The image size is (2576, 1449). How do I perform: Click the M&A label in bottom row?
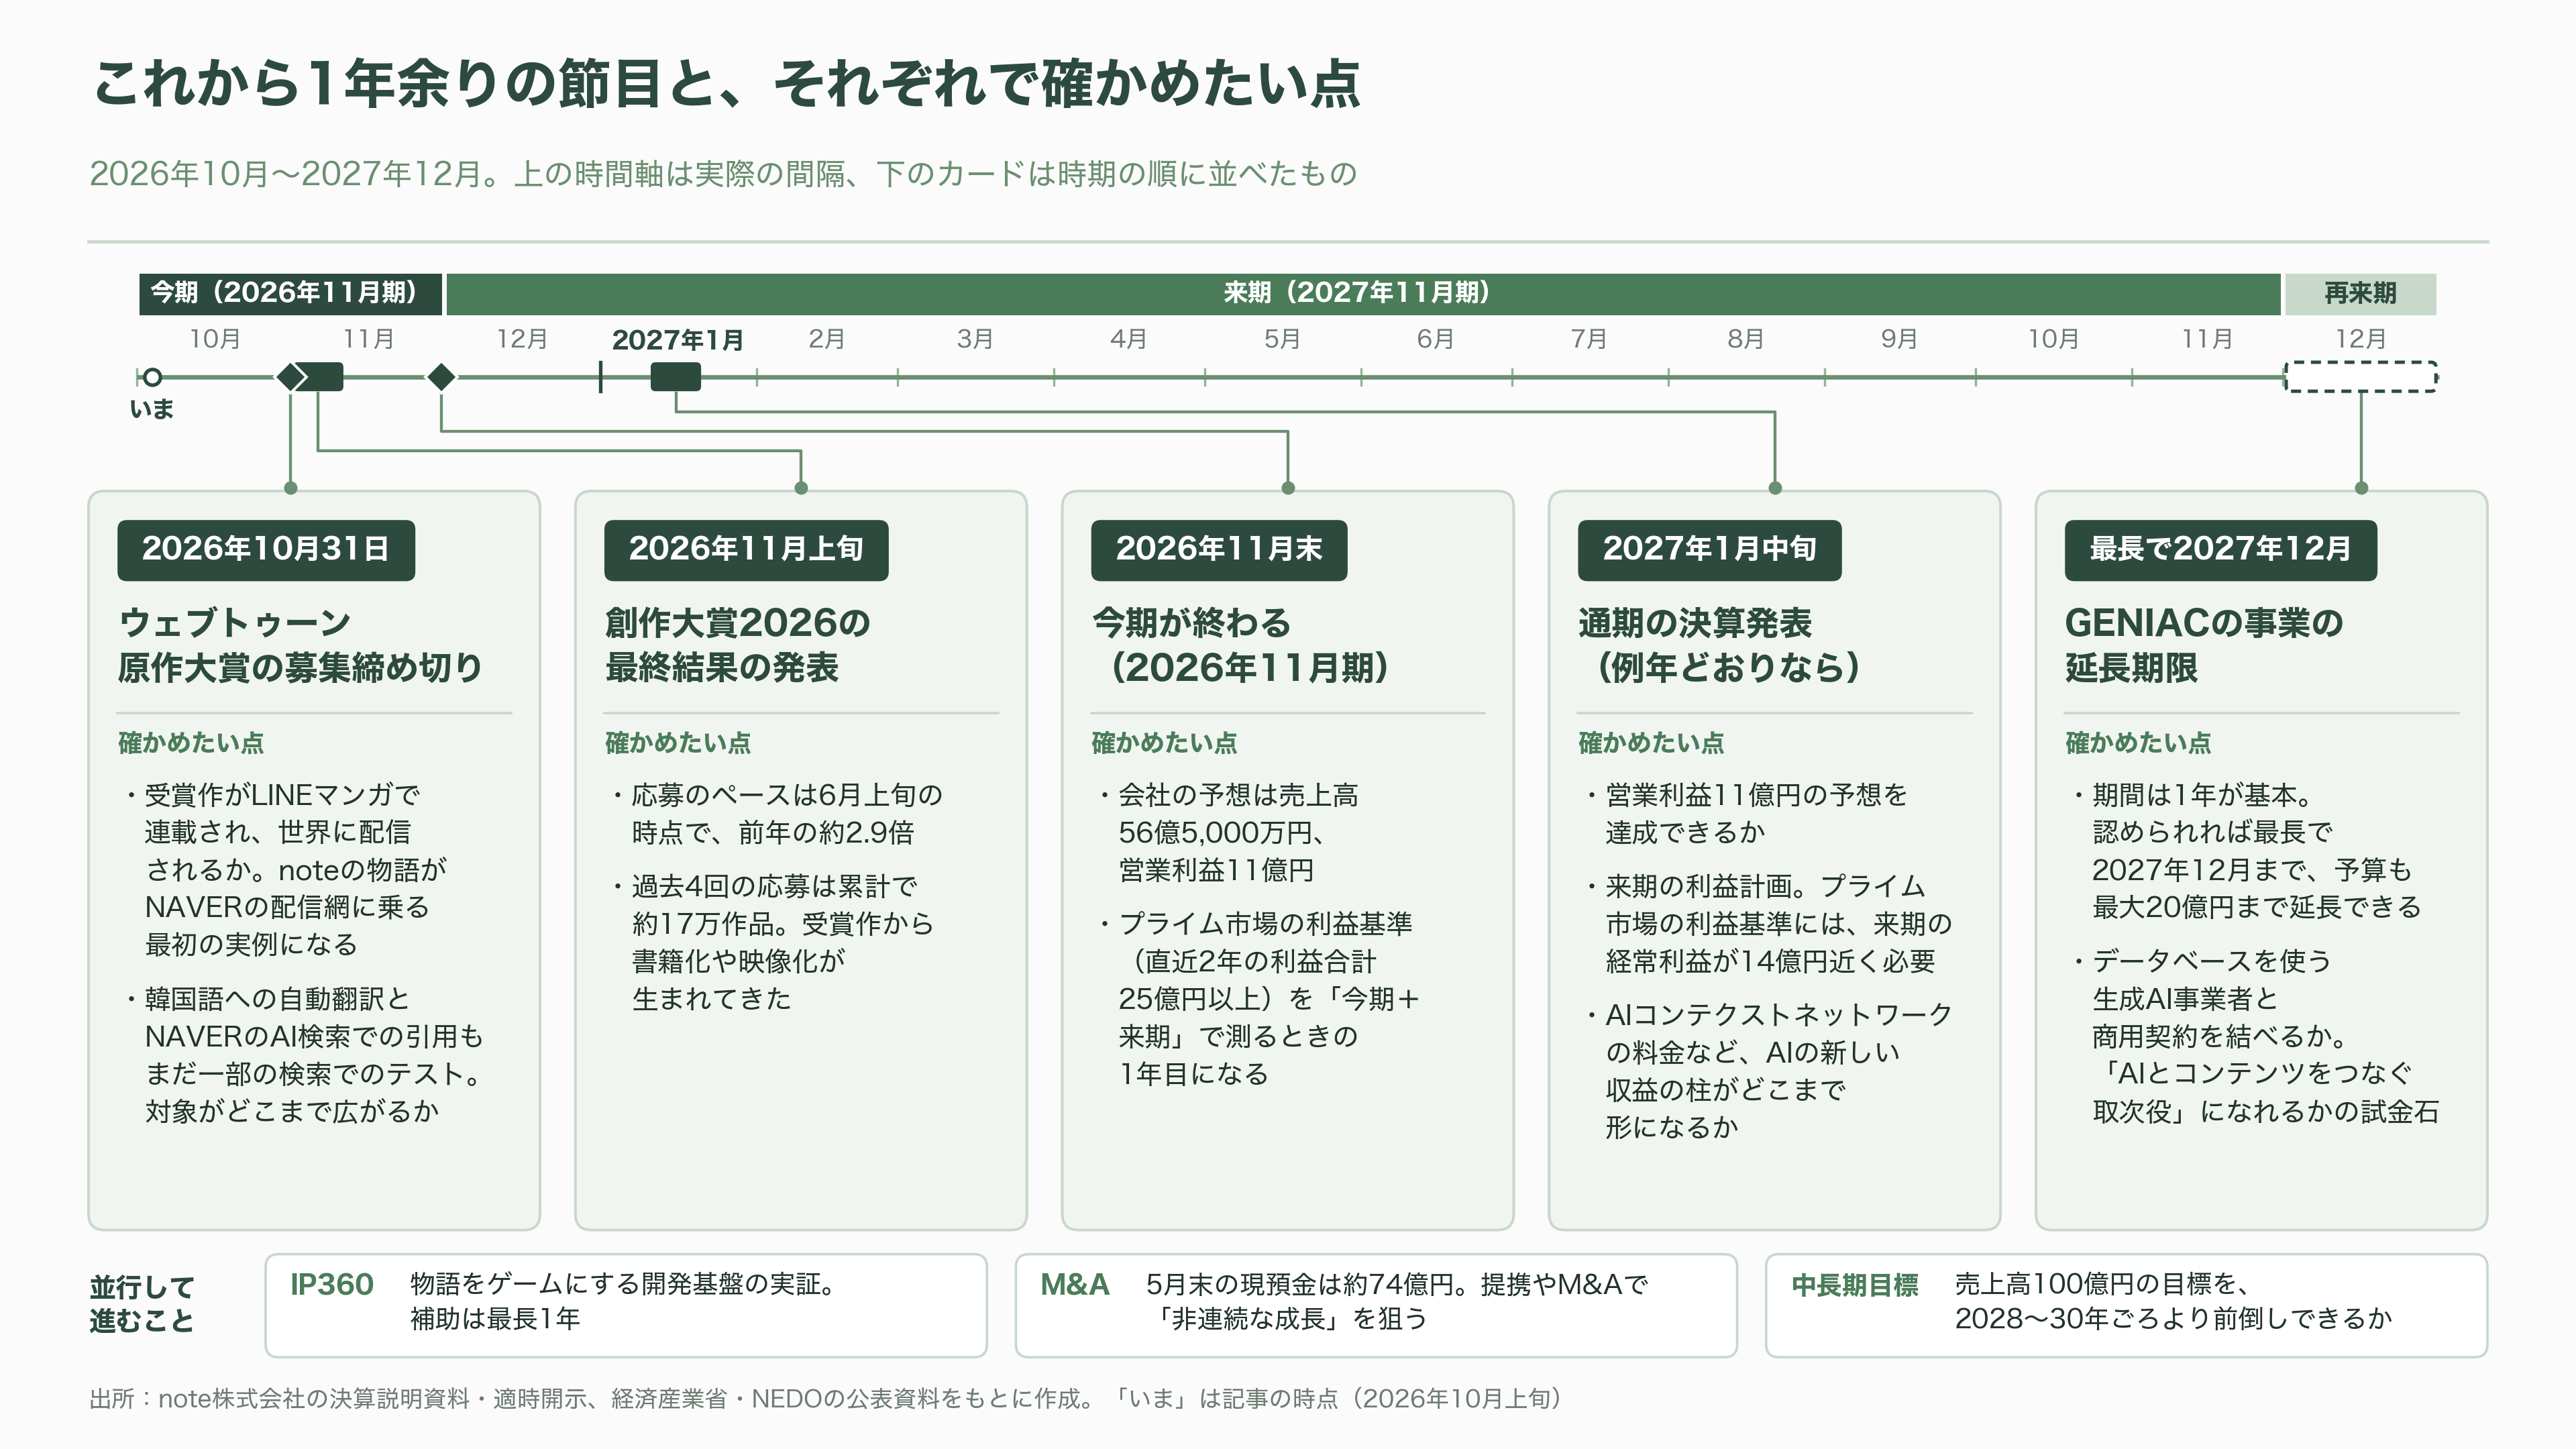click(x=1075, y=1284)
